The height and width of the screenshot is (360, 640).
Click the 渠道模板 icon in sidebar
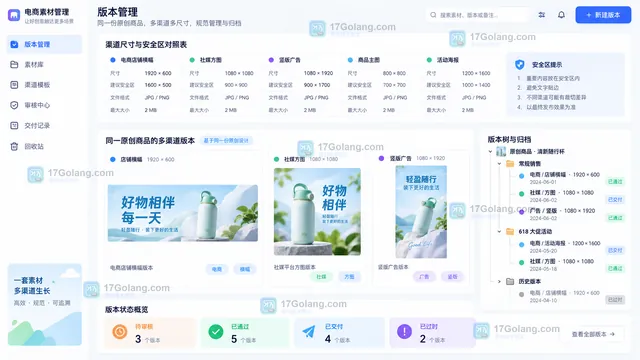point(14,85)
